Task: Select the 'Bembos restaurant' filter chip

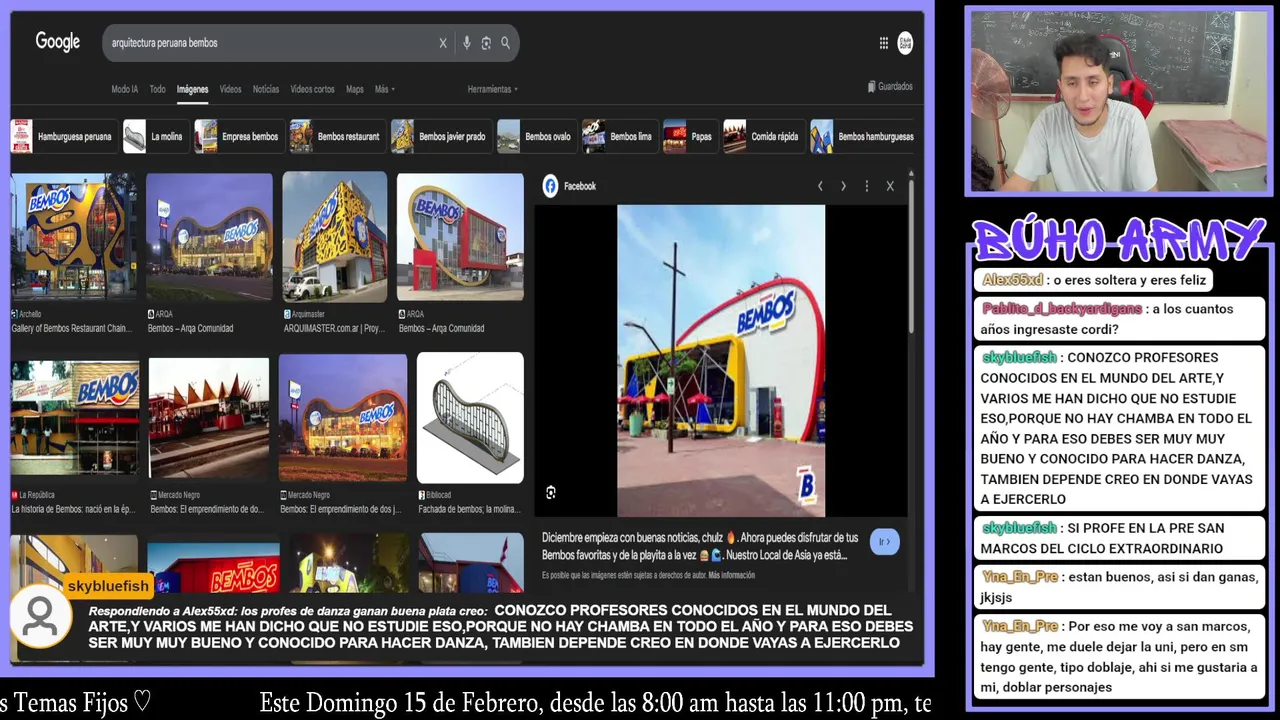Action: pos(337,136)
